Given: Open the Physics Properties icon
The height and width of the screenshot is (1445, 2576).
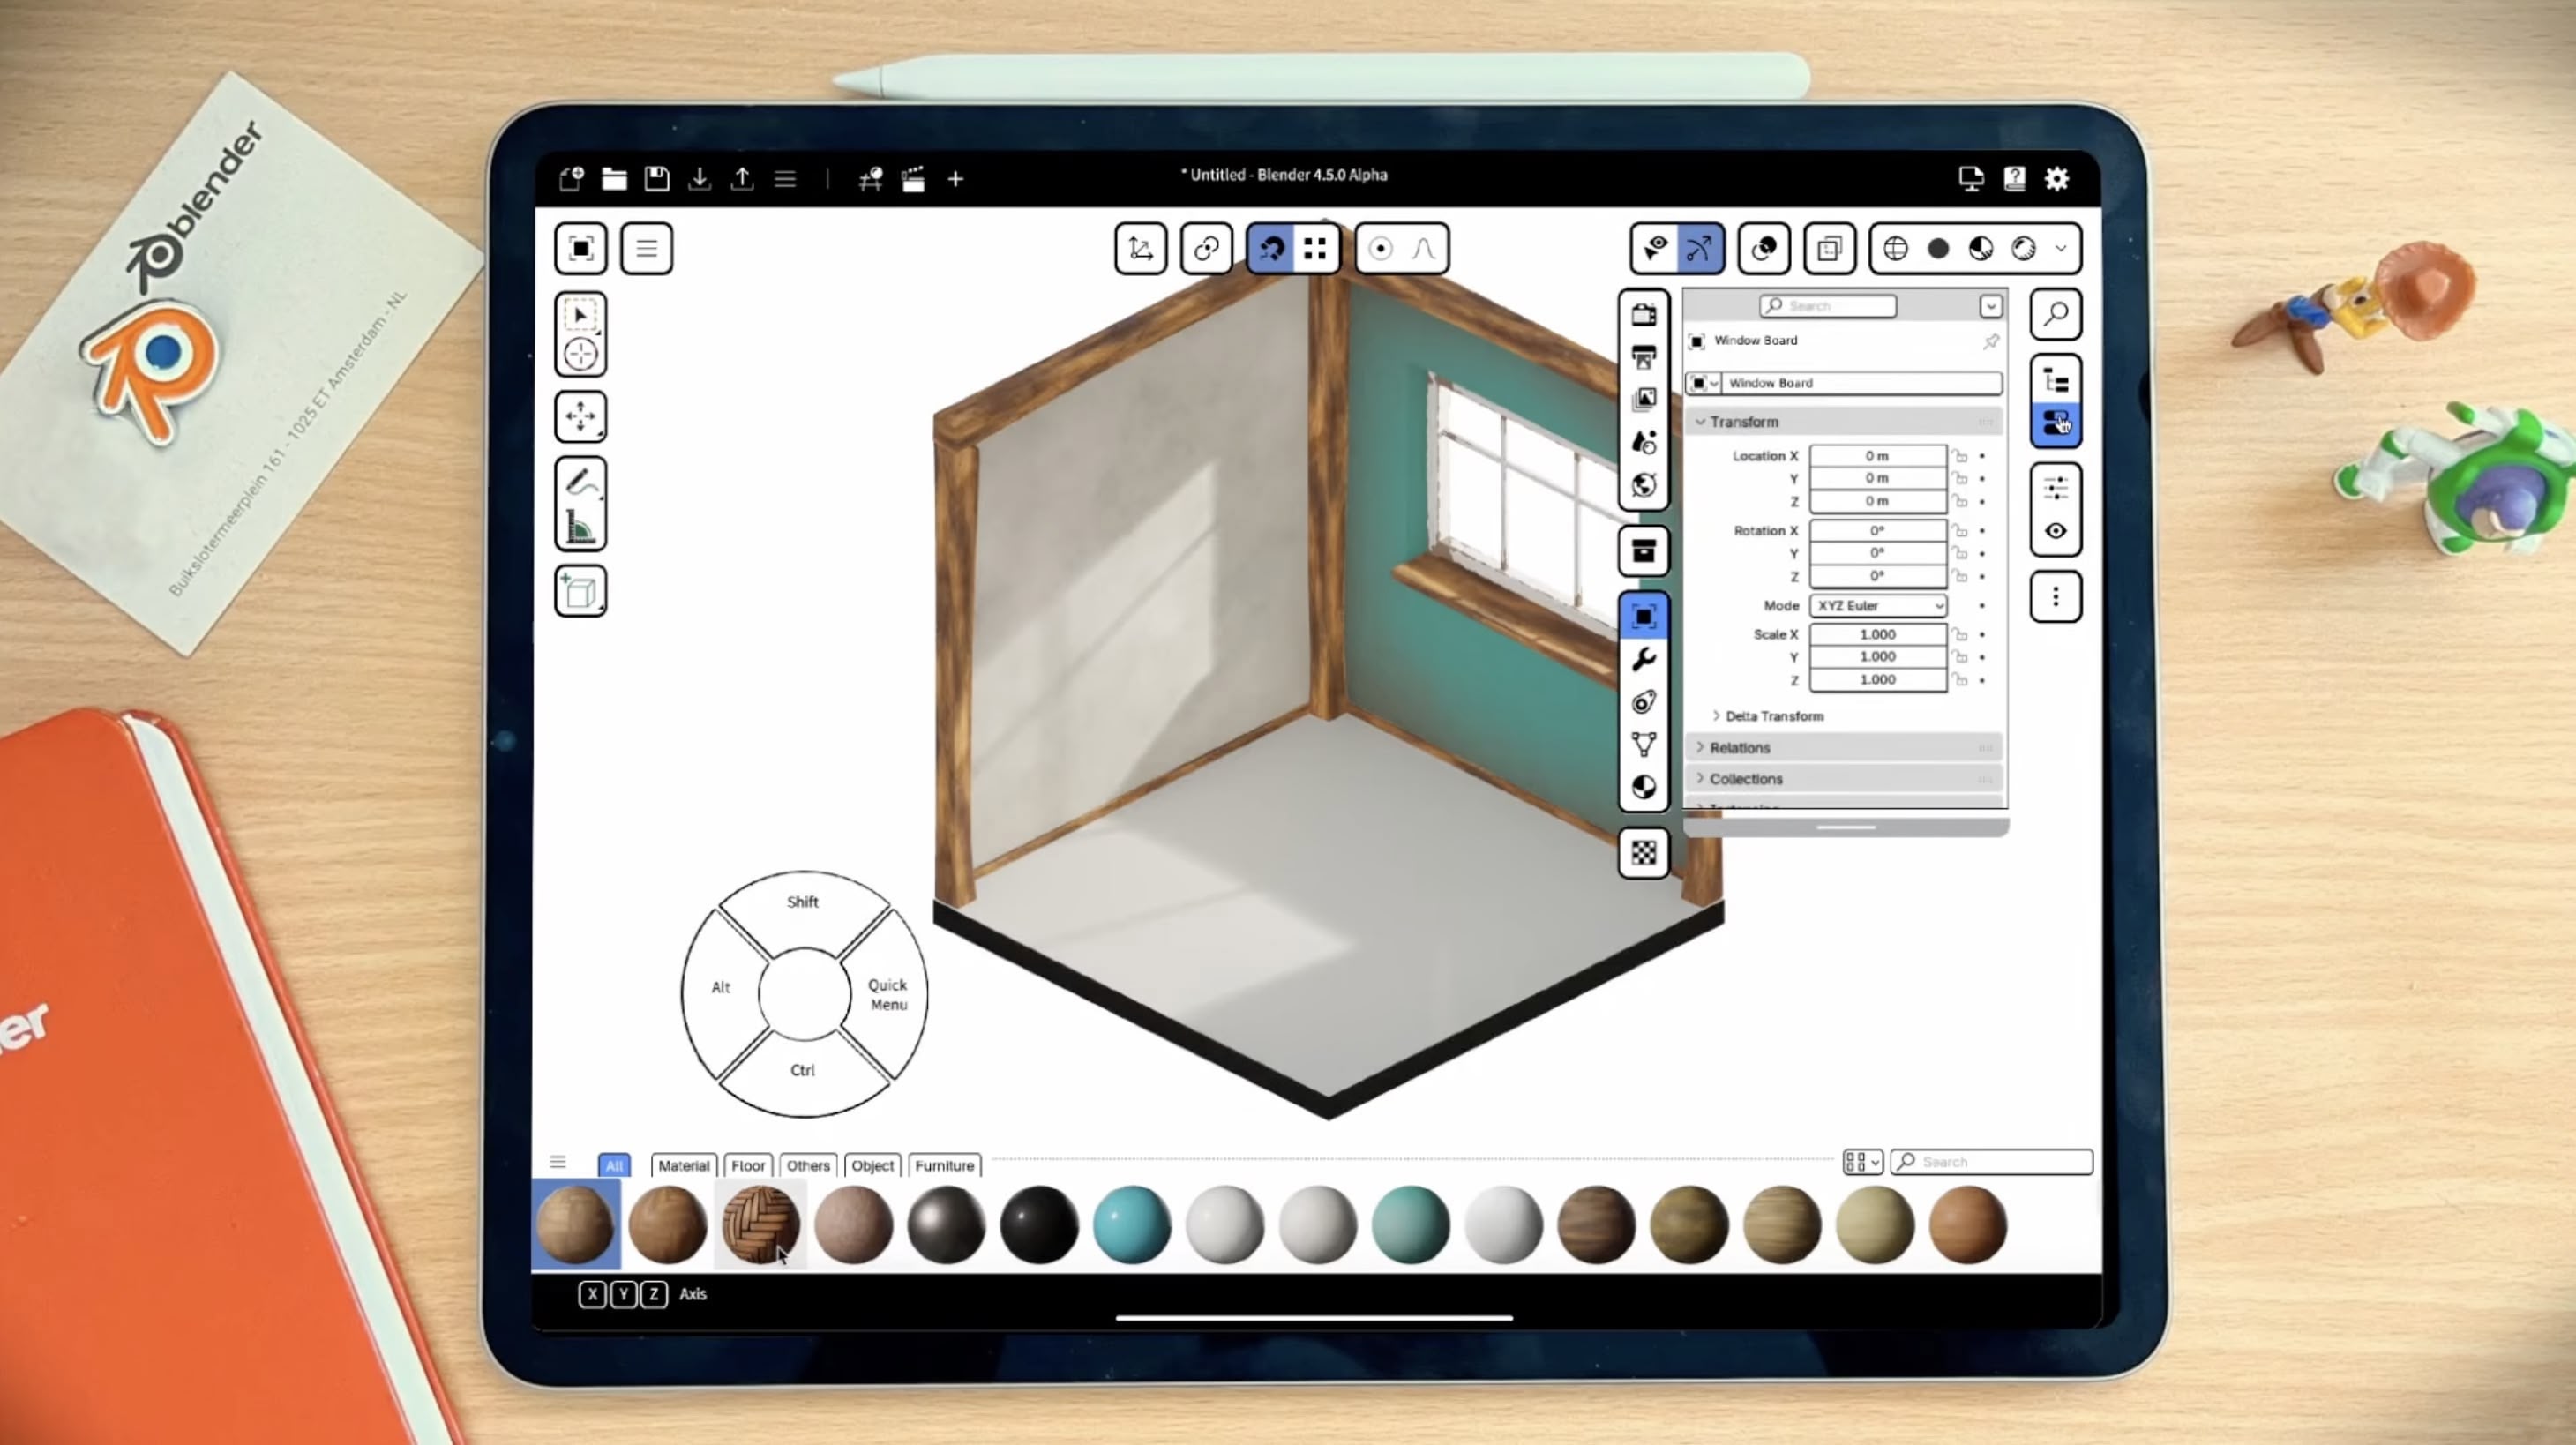Looking at the screenshot, I should click(x=1643, y=702).
